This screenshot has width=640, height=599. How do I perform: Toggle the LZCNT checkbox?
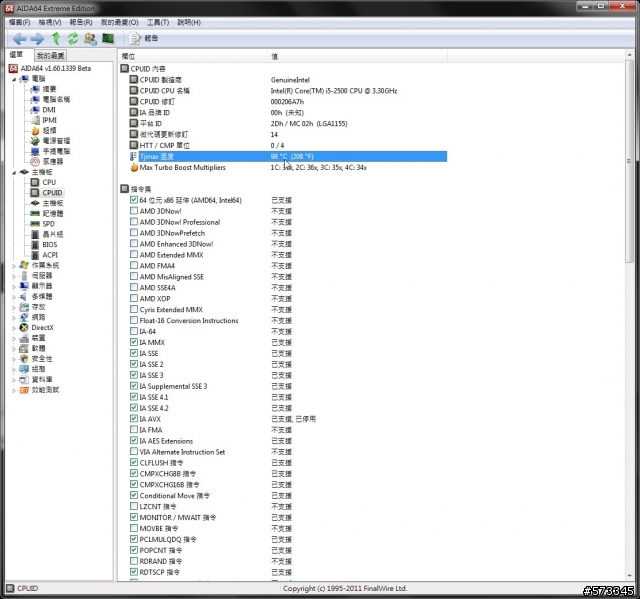tap(133, 506)
